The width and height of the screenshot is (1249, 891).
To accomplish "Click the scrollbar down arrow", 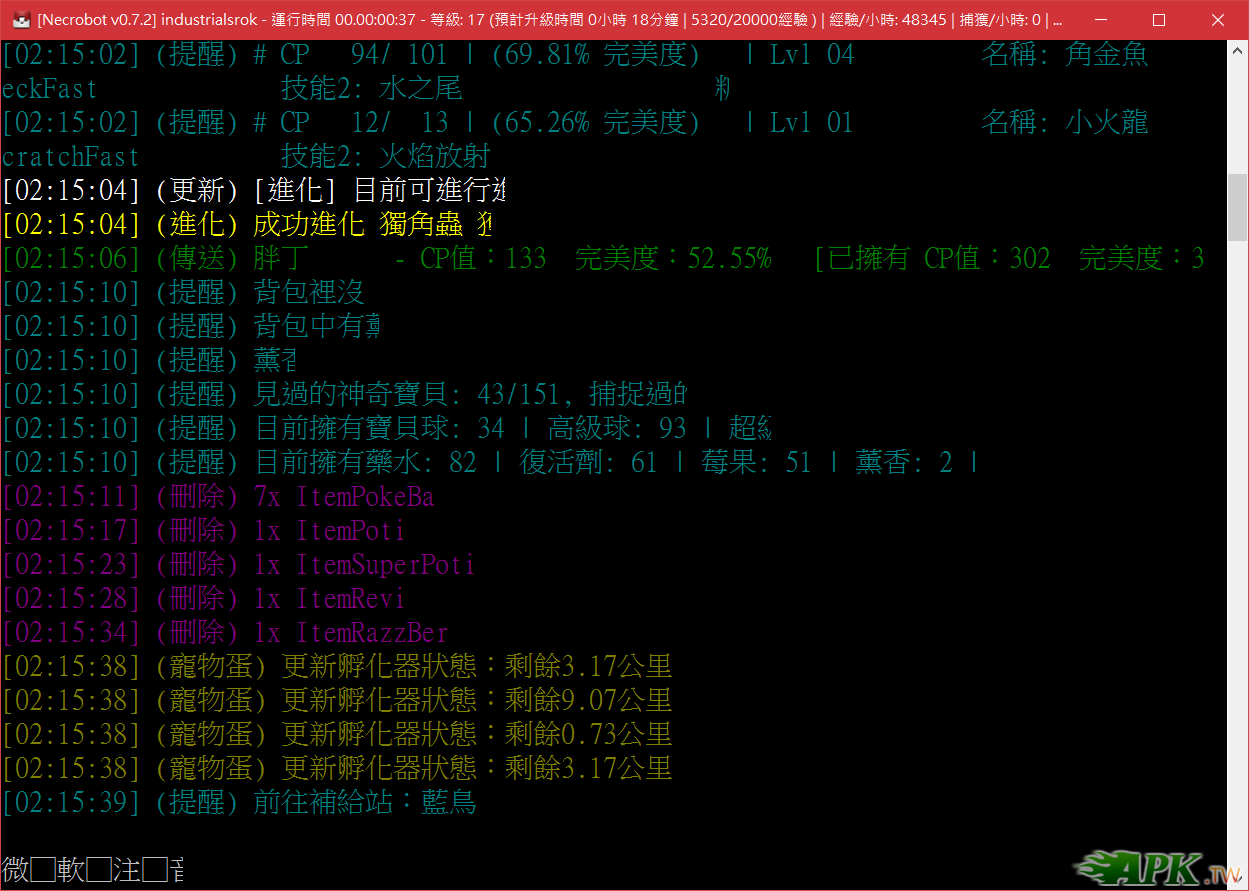I will pos(1238,879).
